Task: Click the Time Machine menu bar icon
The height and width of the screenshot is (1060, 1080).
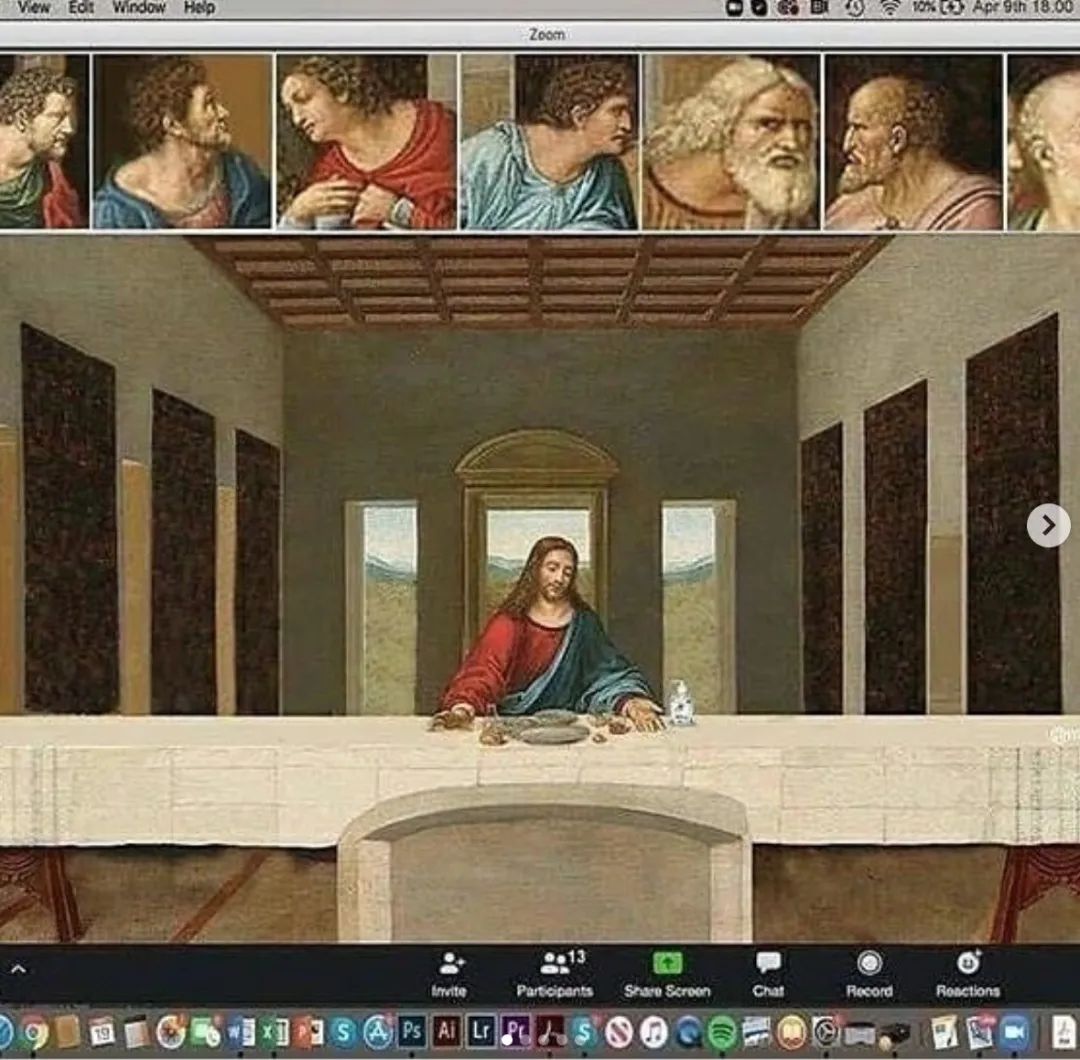Action: click(x=855, y=8)
